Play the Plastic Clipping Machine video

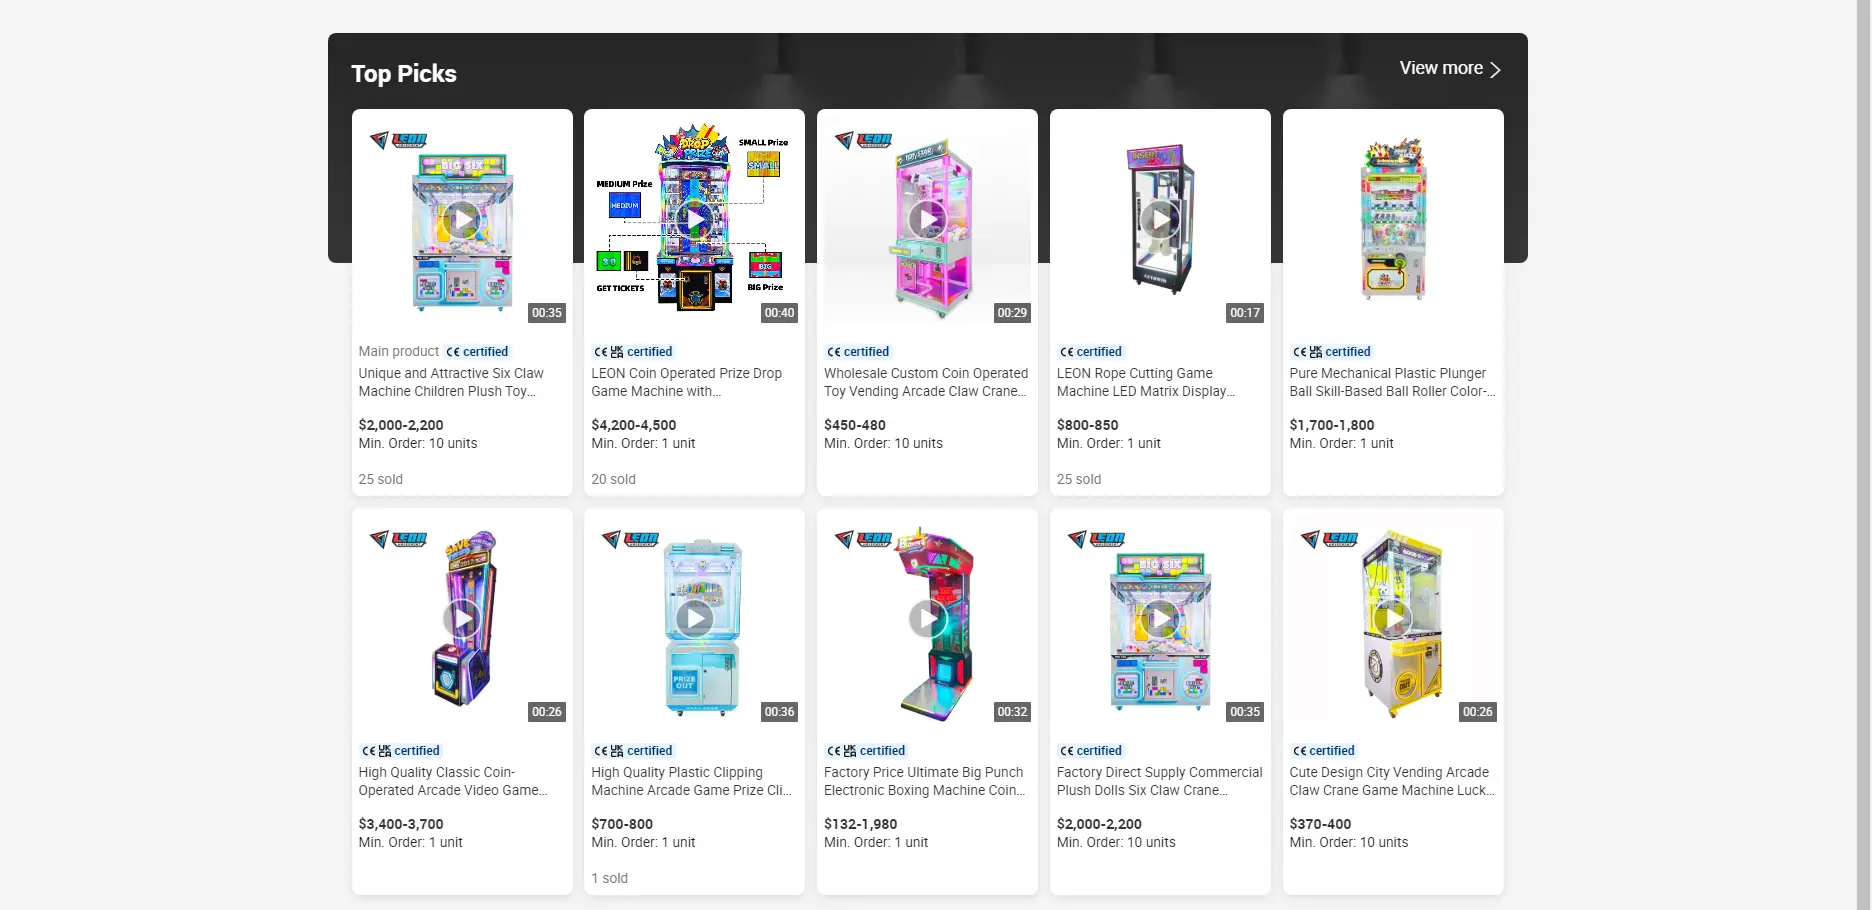tap(694, 618)
